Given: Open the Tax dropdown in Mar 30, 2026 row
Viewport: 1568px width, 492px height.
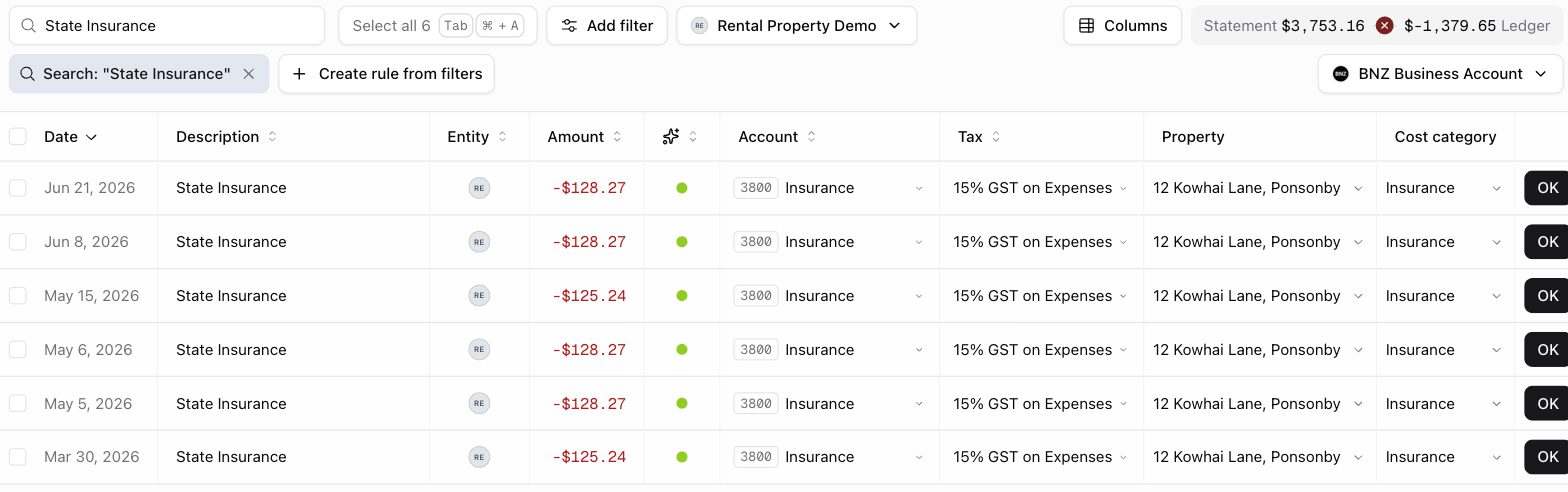Looking at the screenshot, I should (1041, 457).
